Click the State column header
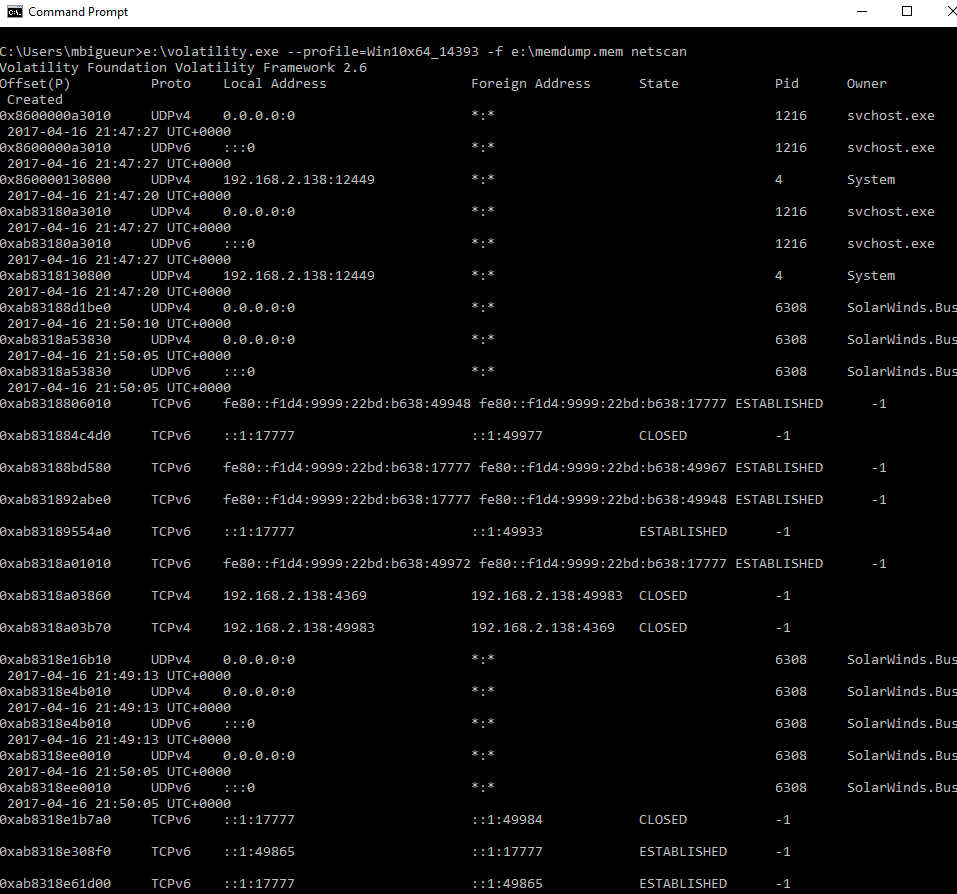Viewport: 957px width, 894px height. click(x=659, y=84)
